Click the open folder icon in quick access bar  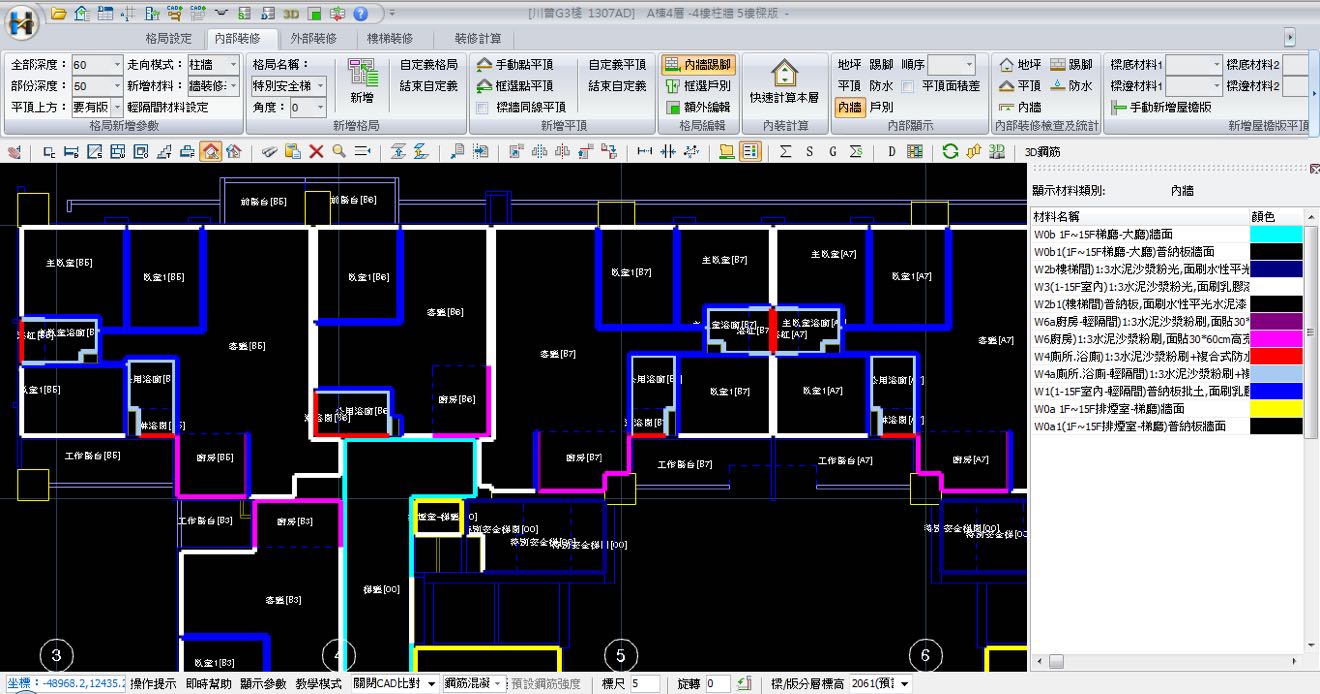click(x=59, y=13)
